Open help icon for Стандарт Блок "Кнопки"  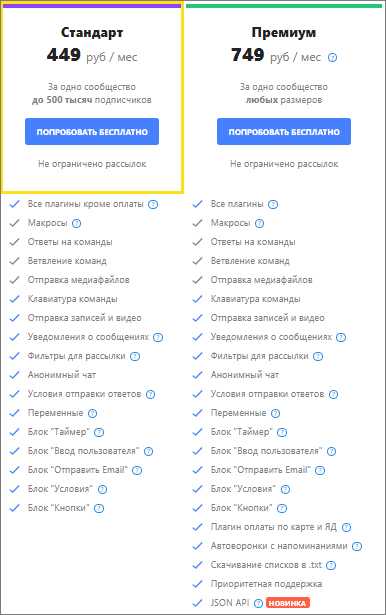click(99, 509)
